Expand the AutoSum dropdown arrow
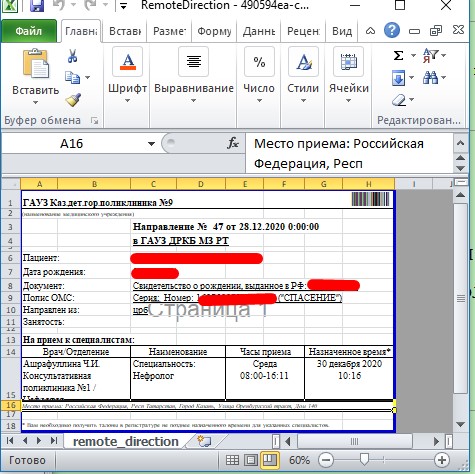Viewport: 475px width, 474px height. click(x=413, y=55)
